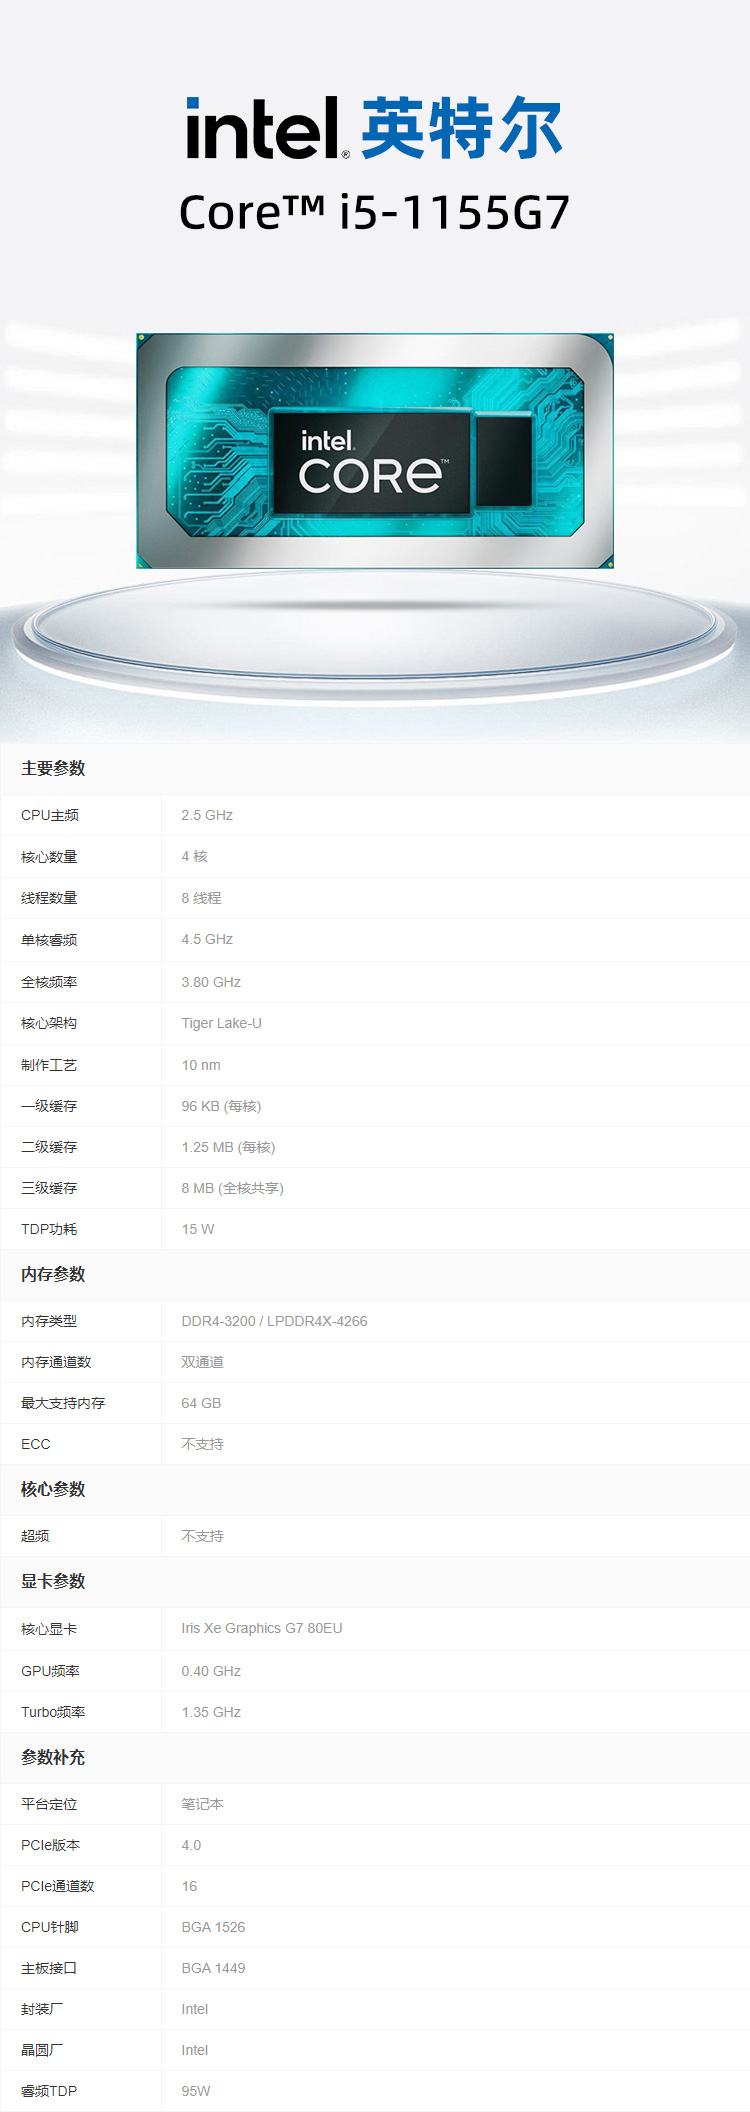Click the 睿频TDP row label
The height and width of the screenshot is (2112, 750).
point(49,2091)
